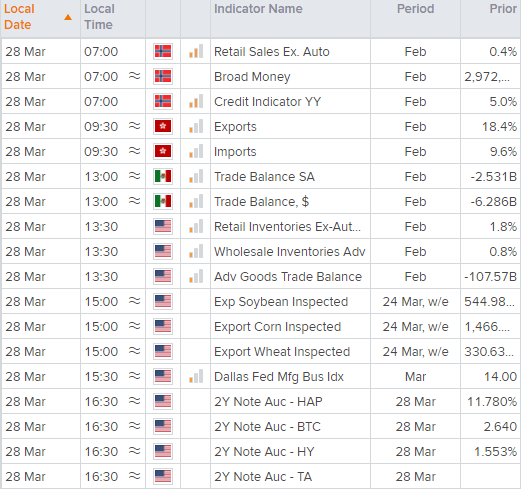Click the Norway flag beside Retail Sales Ex. Auto
This screenshot has width=521, height=489.
(163, 52)
